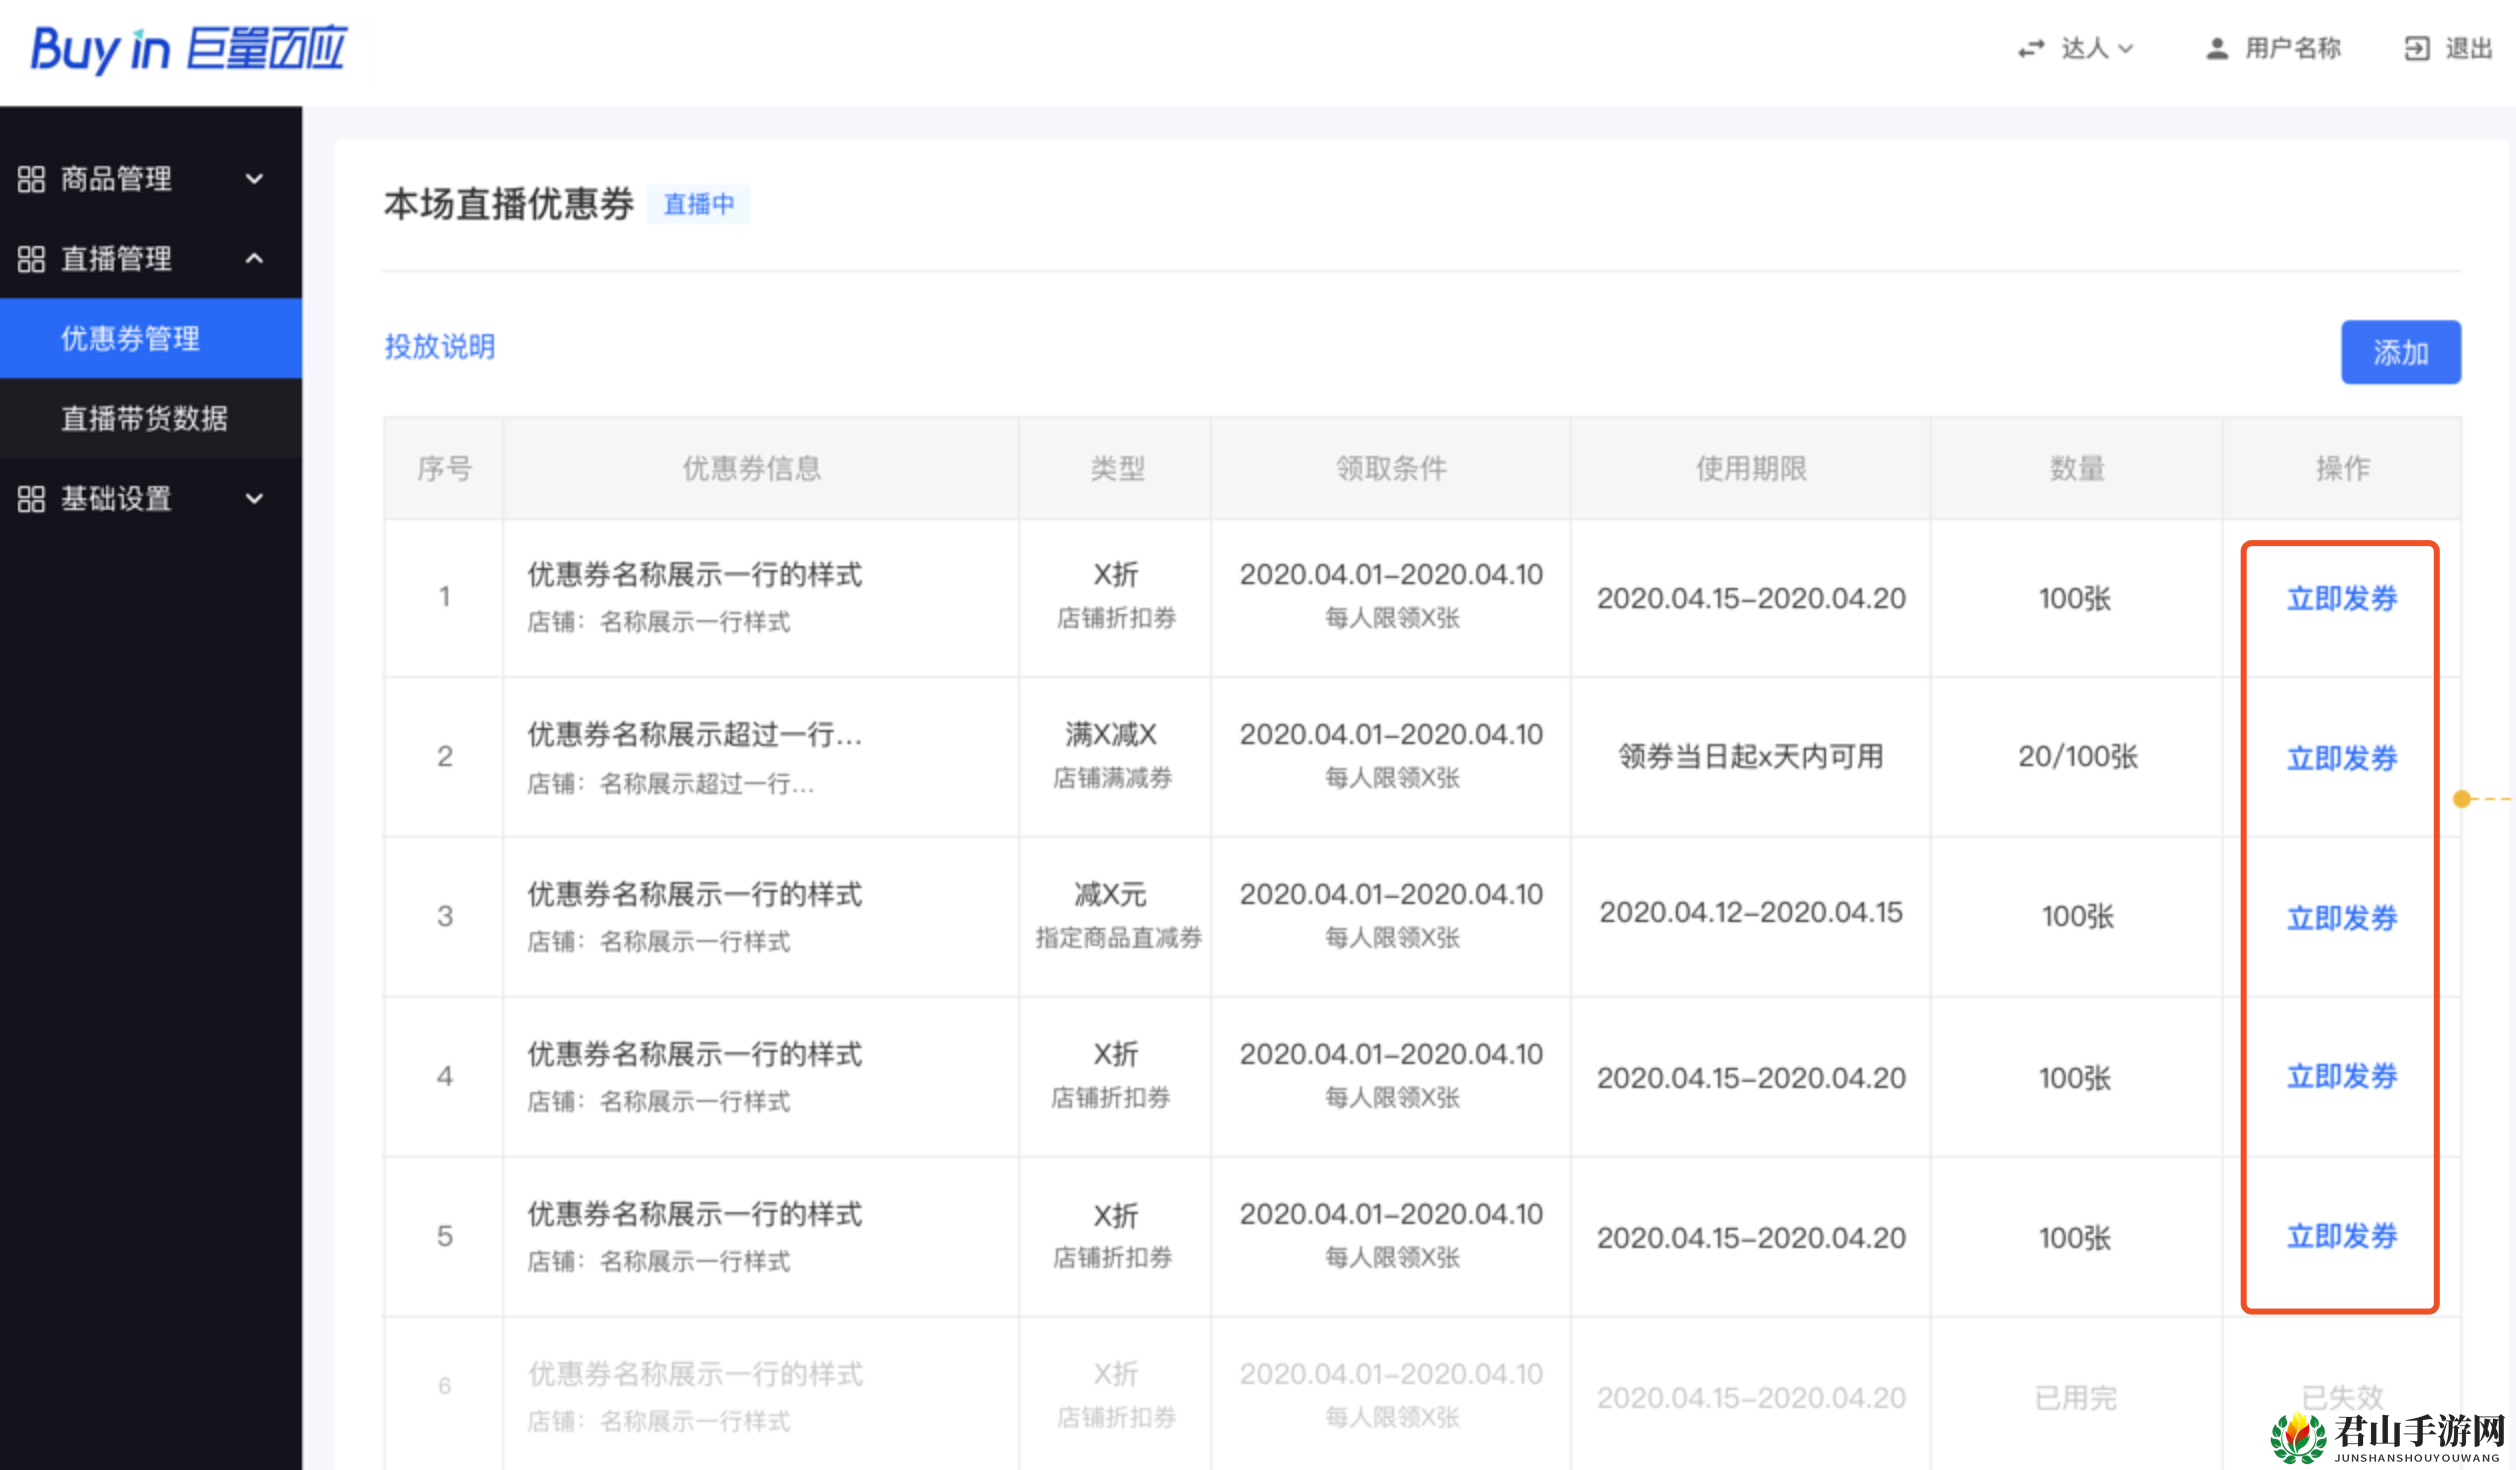Click 立即发券 for coupon row 3
Image resolution: width=2516 pixels, height=1470 pixels.
point(2342,917)
